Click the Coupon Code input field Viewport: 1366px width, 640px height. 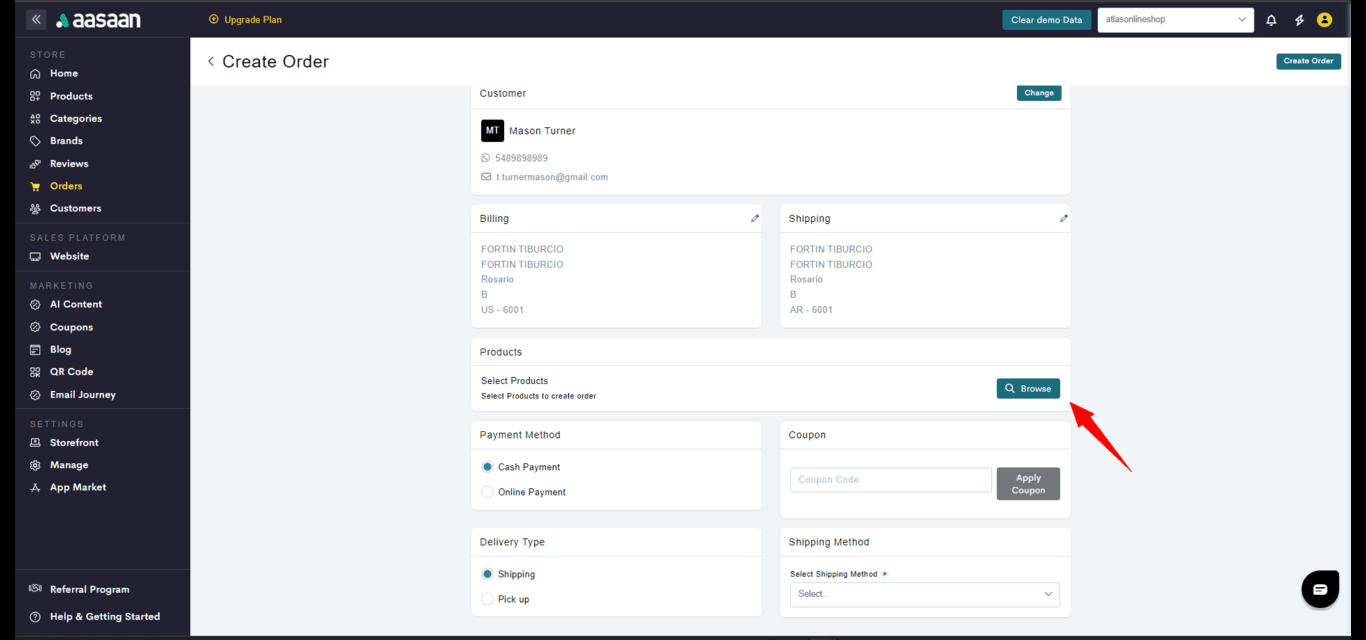(890, 480)
